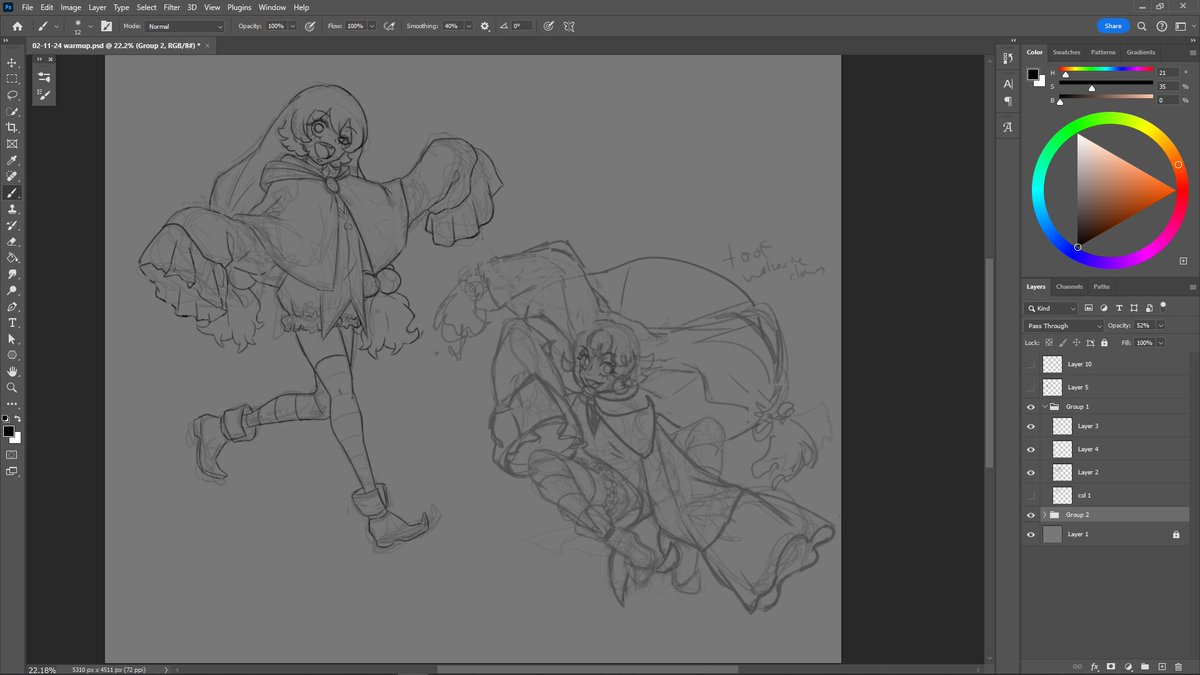Select the Brush tool in toolbar

pyautogui.click(x=12, y=192)
